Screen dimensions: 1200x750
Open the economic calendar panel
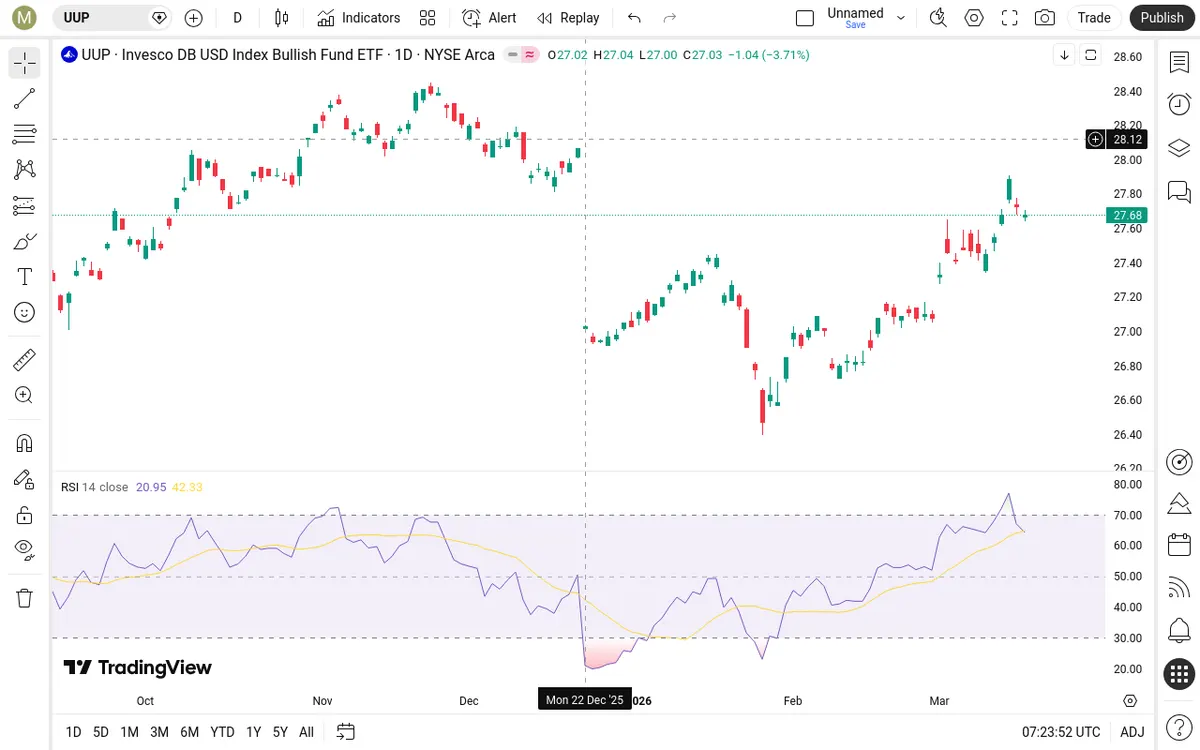click(1179, 545)
